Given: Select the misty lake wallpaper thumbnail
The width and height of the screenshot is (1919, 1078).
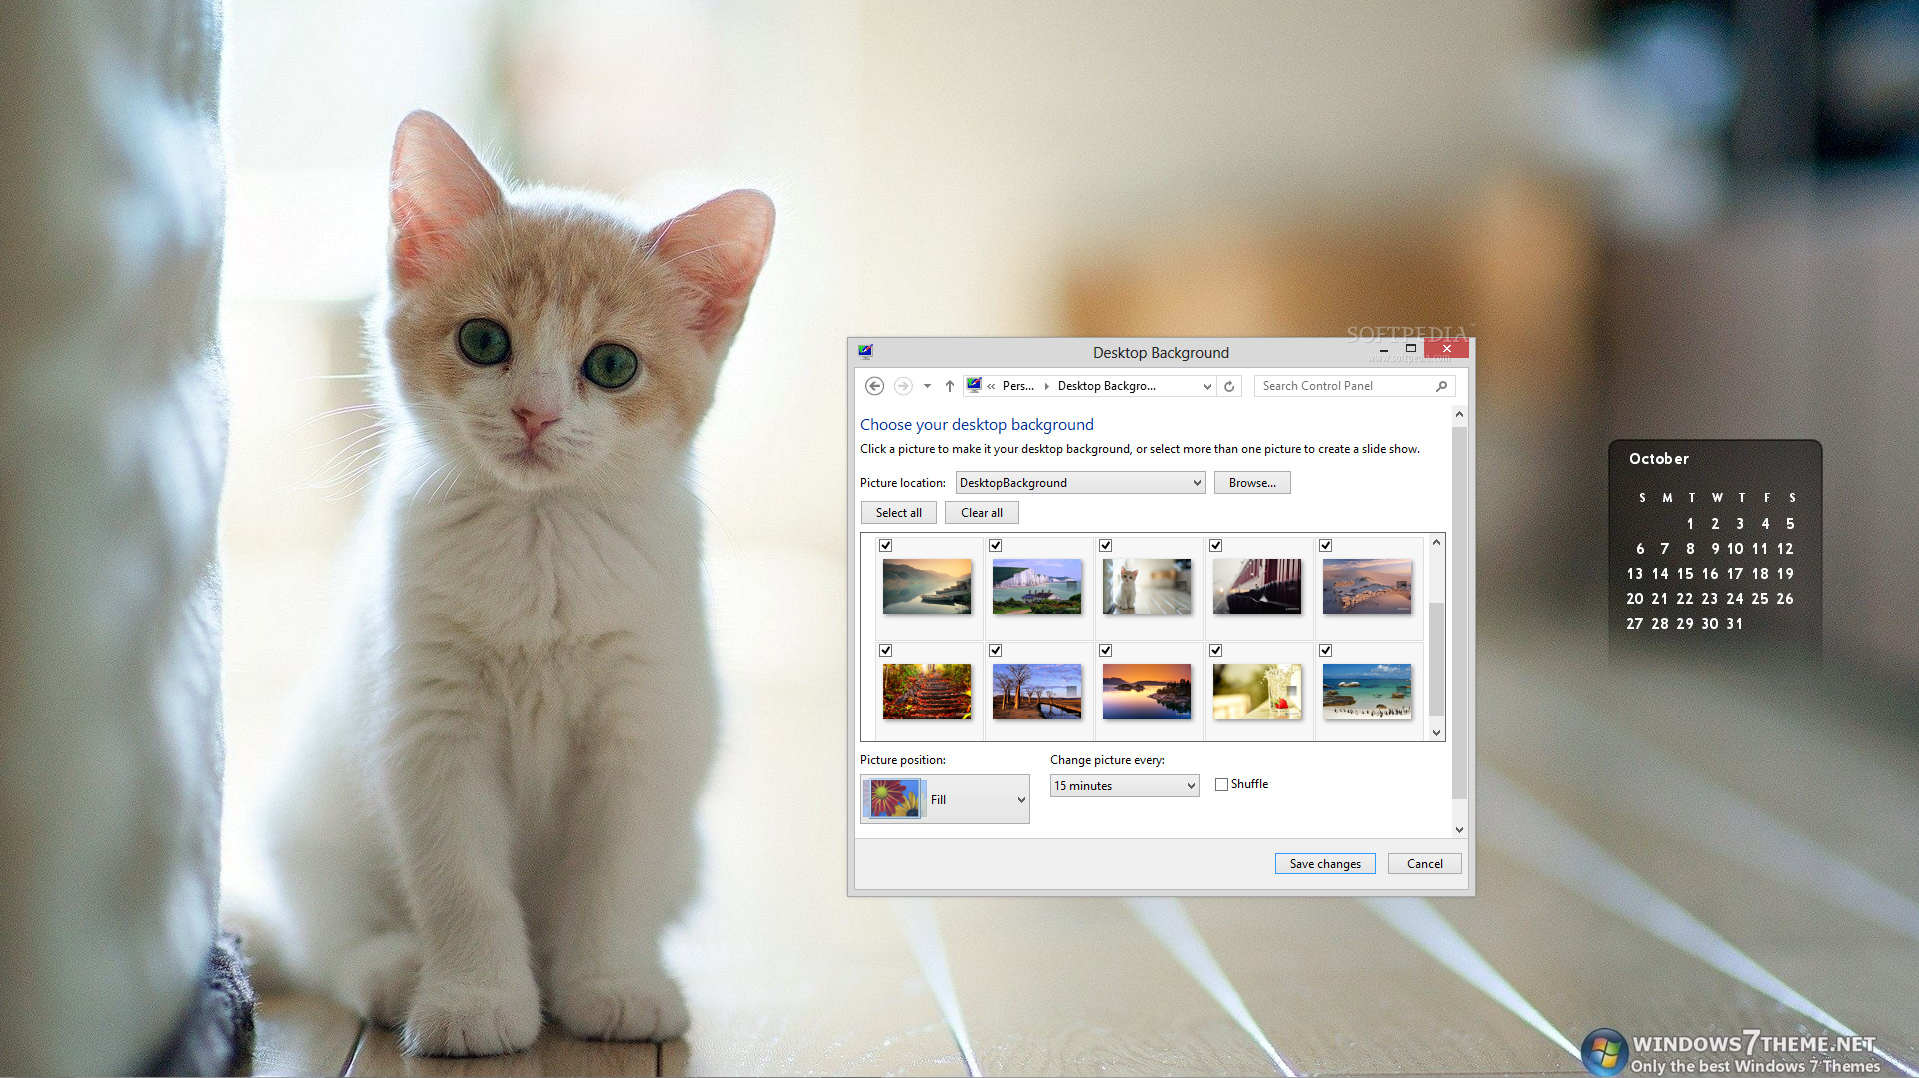Looking at the screenshot, I should click(927, 587).
